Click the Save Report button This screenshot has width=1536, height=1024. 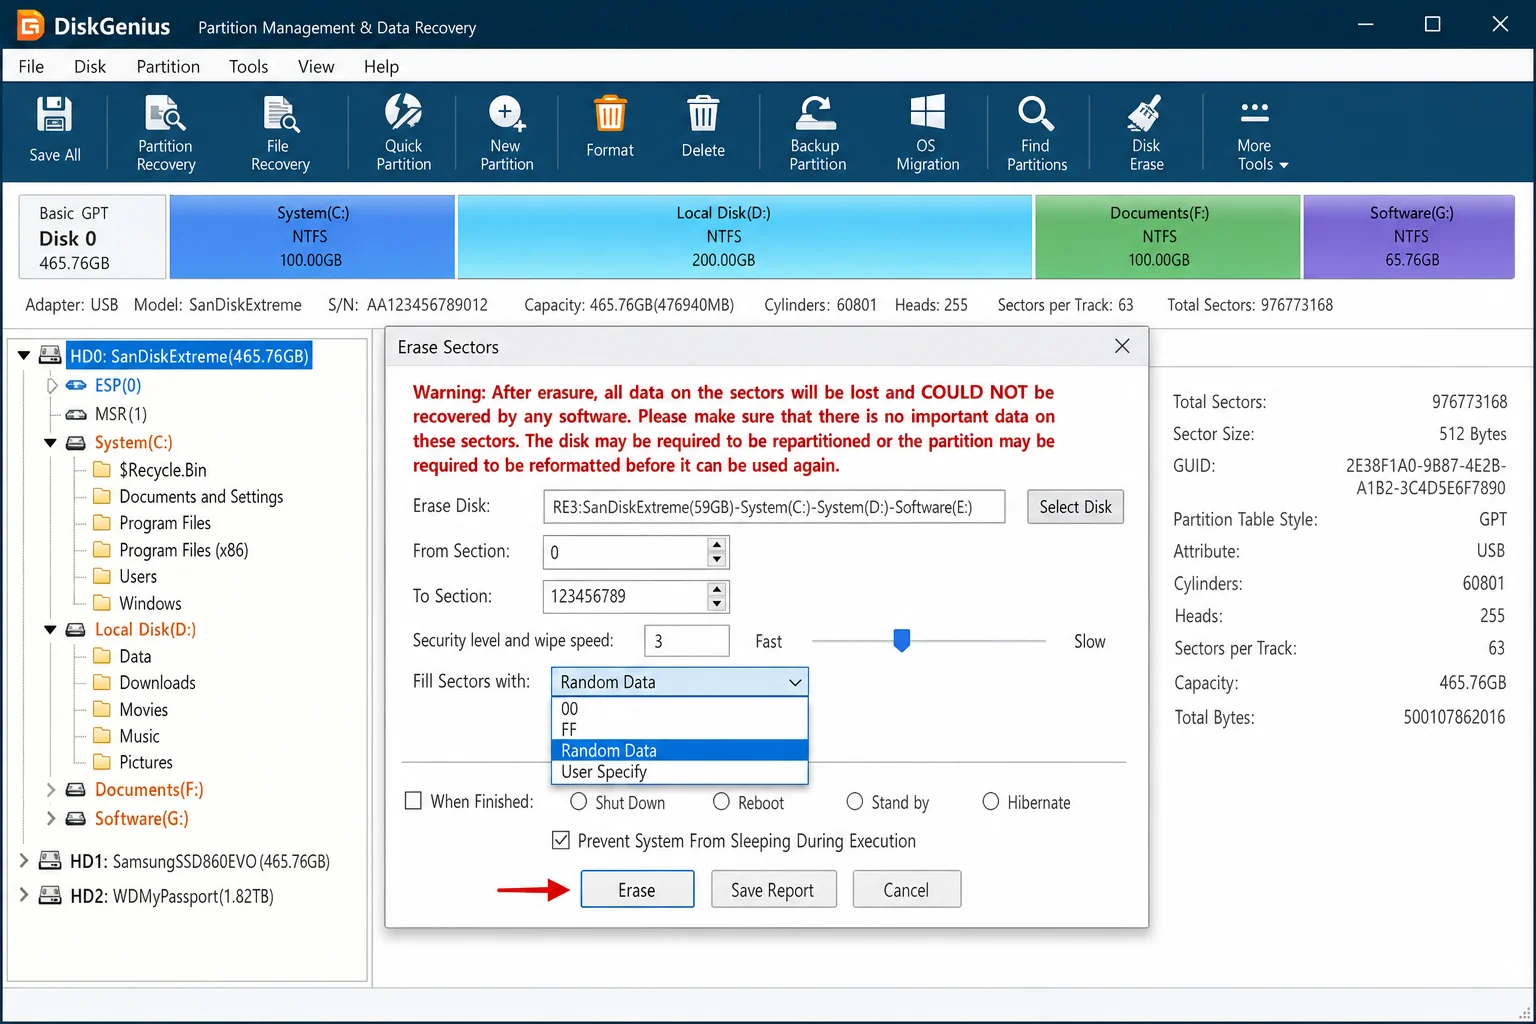click(x=772, y=889)
